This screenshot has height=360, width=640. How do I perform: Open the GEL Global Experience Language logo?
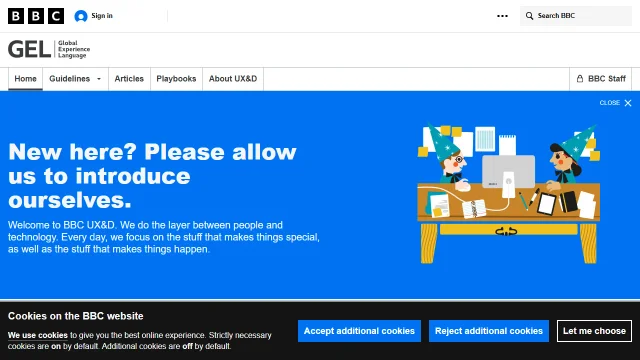[49, 49]
